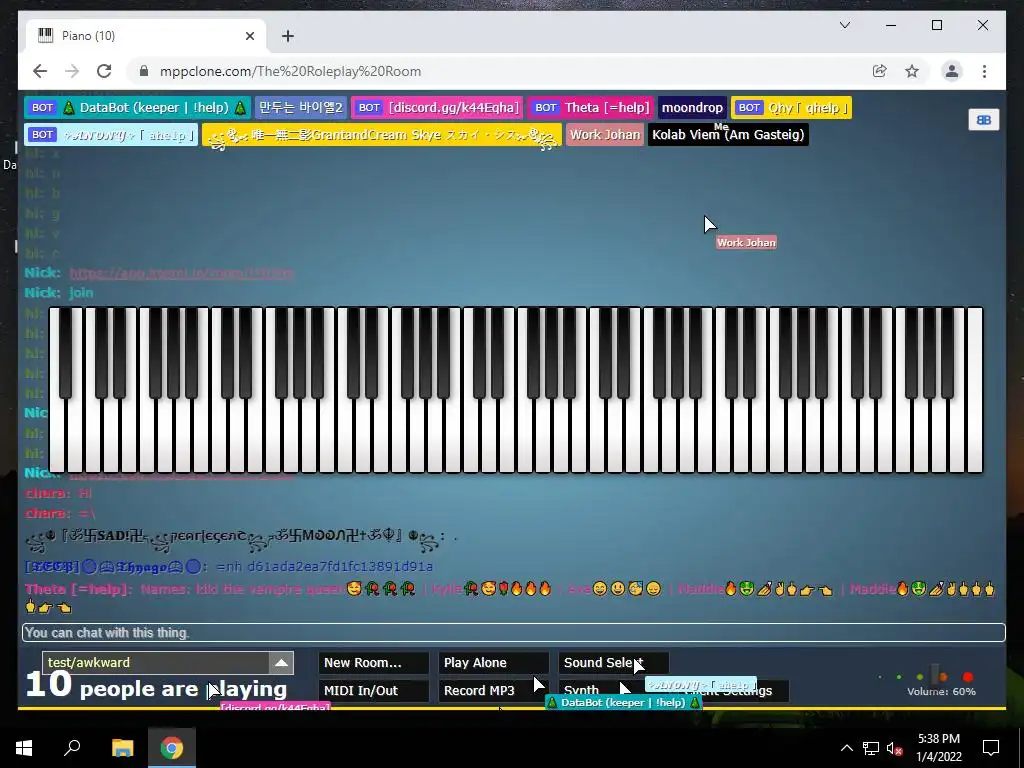The image size is (1024, 768).
Task: Open a new browser tab
Action: click(x=288, y=36)
